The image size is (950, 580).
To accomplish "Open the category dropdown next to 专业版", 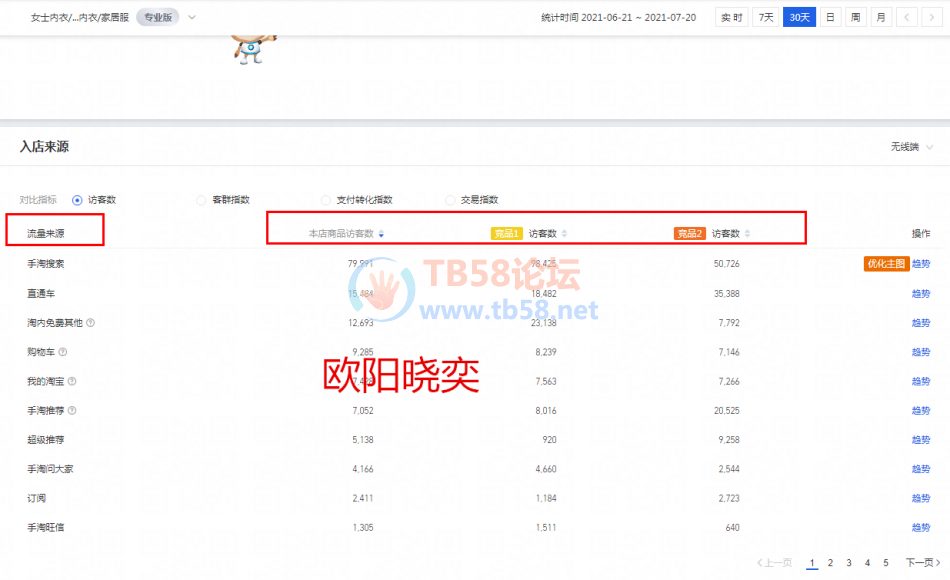I will pos(192,17).
